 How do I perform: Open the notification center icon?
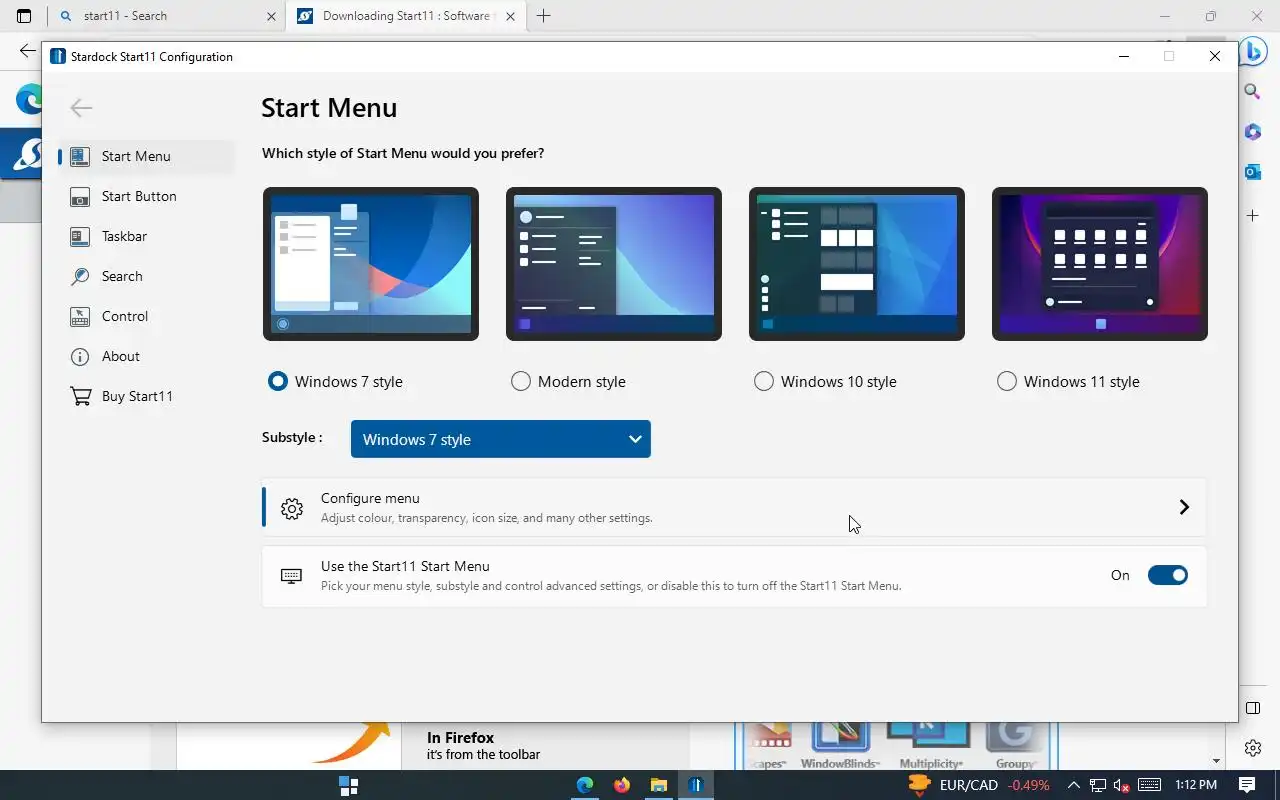[1247, 785]
